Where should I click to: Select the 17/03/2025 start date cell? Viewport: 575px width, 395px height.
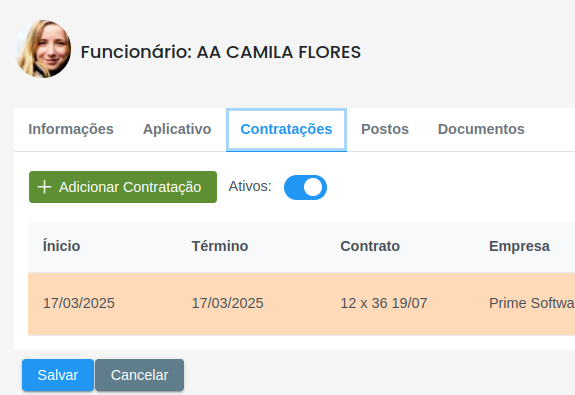point(79,303)
